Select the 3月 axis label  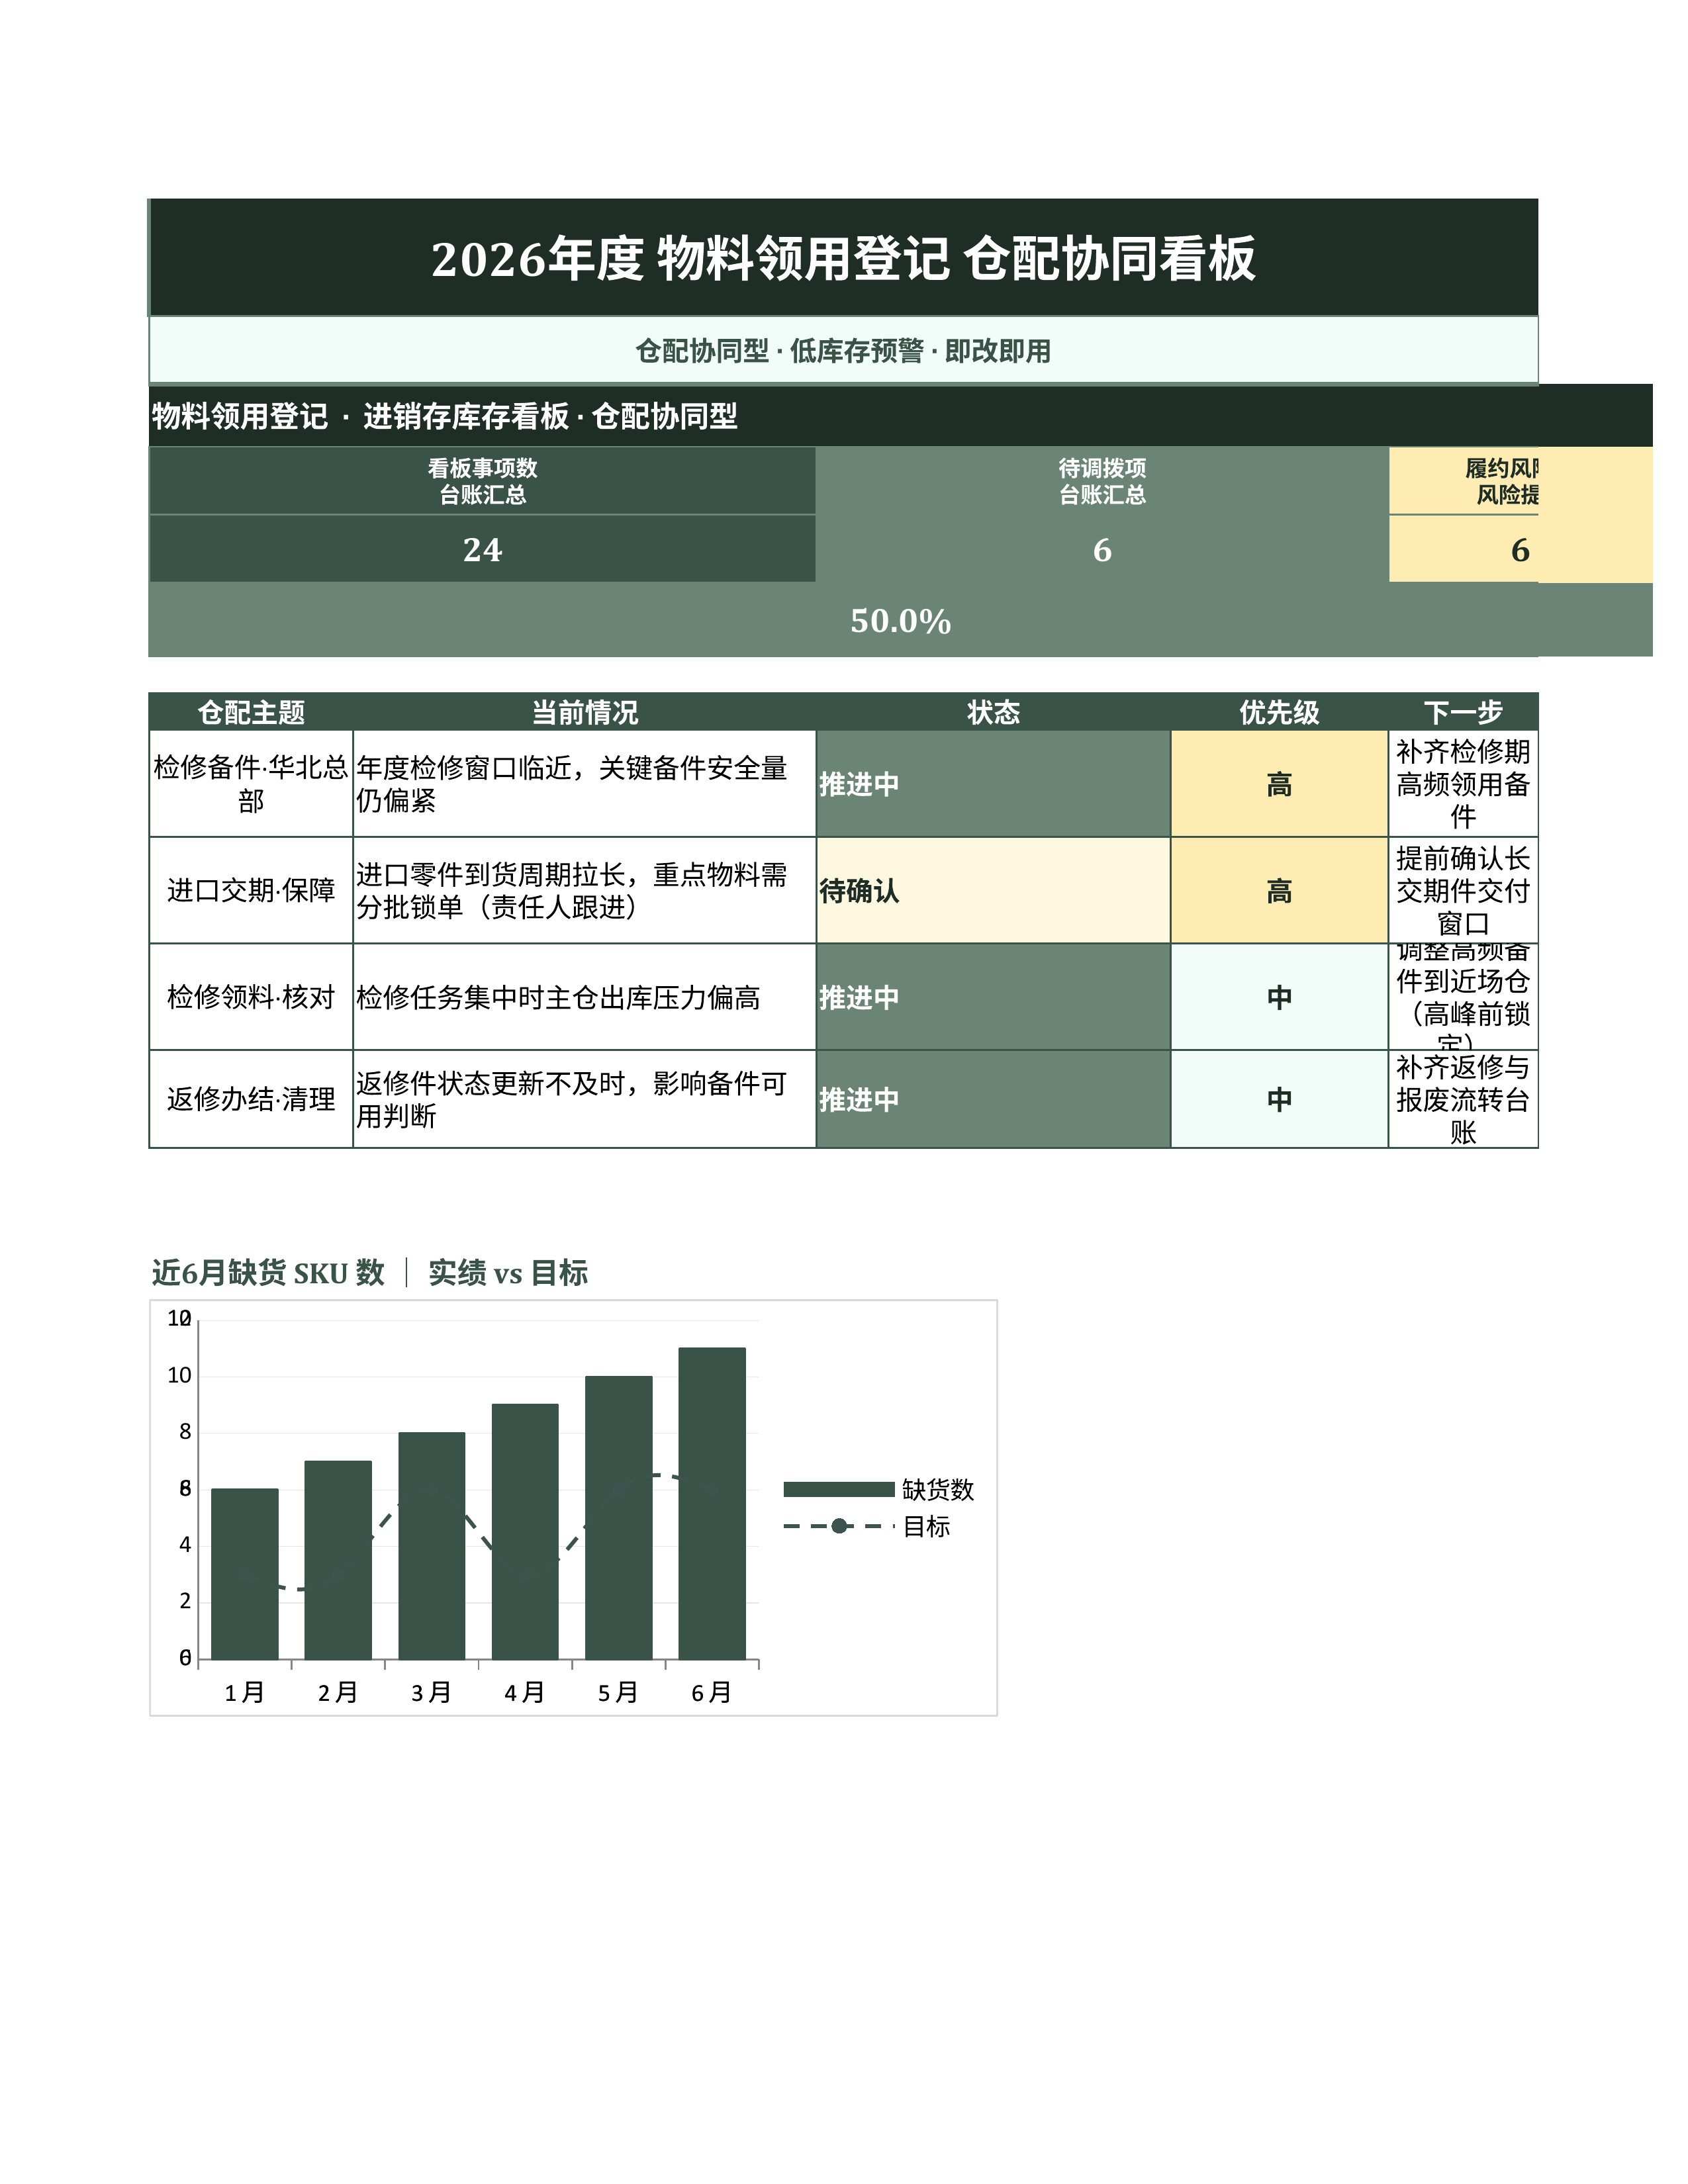click(x=431, y=1692)
